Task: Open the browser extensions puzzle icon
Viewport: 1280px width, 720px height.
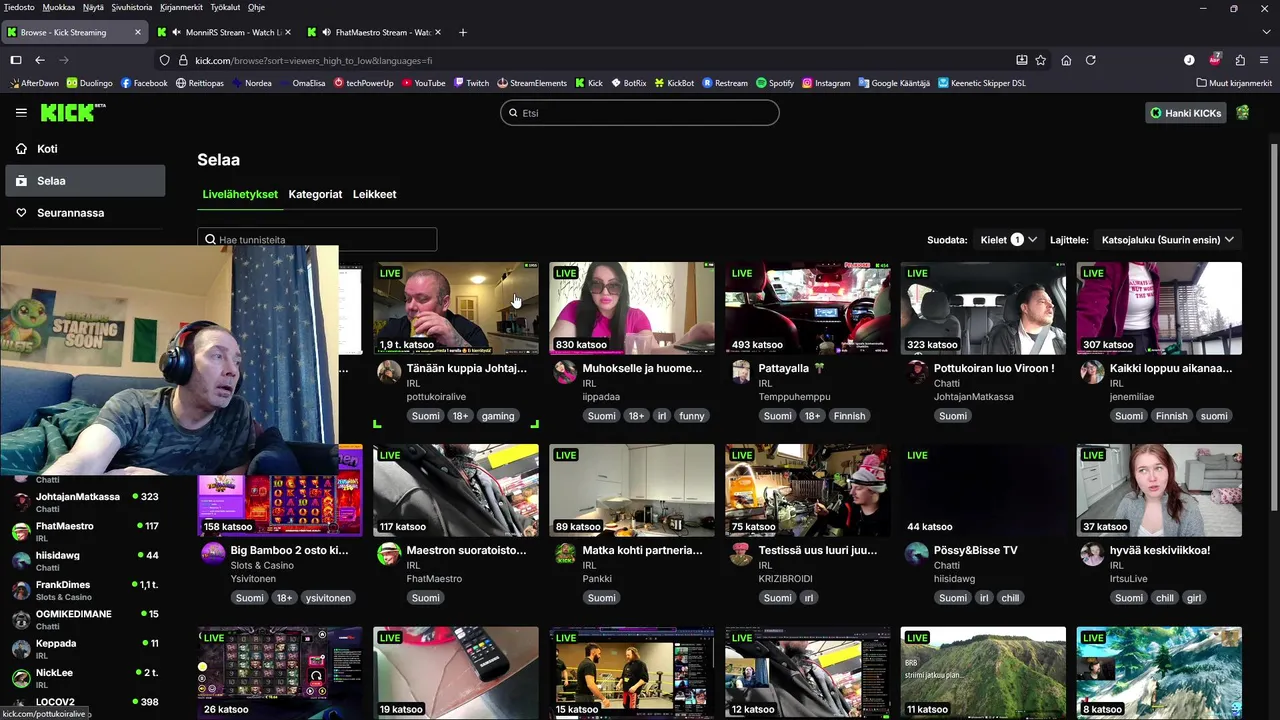Action: 1240,60
